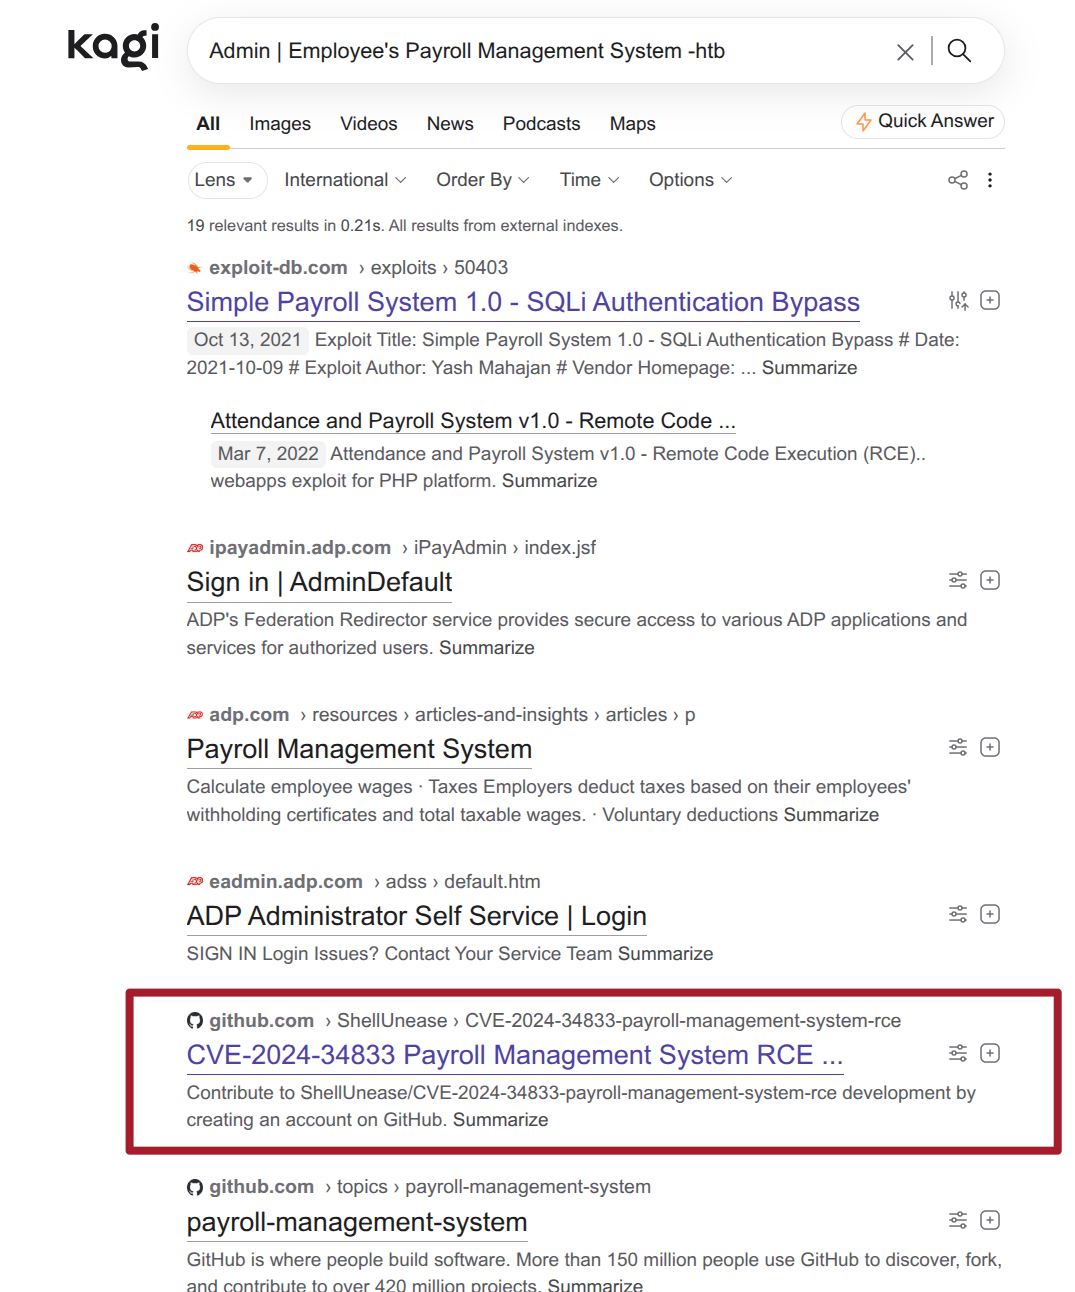Click the 'Mar 7, 2022' date badge
Screen dimensions: 1075x1292
[x=268, y=454]
